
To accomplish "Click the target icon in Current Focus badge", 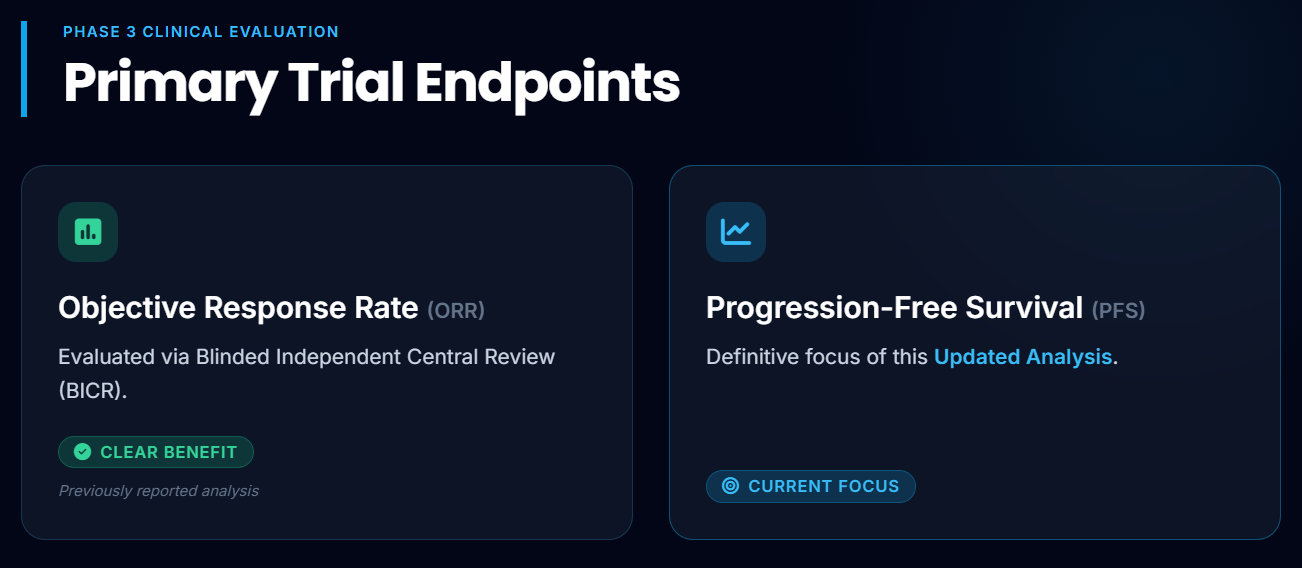I will click(x=731, y=486).
